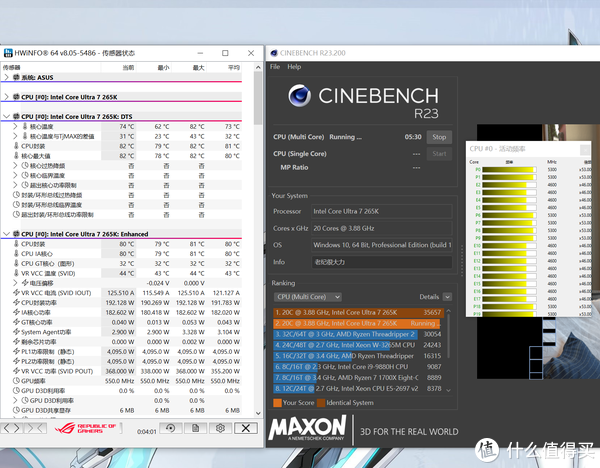The image size is (600, 468).
Task: Open the Help menu in Cinebench
Action: point(294,67)
